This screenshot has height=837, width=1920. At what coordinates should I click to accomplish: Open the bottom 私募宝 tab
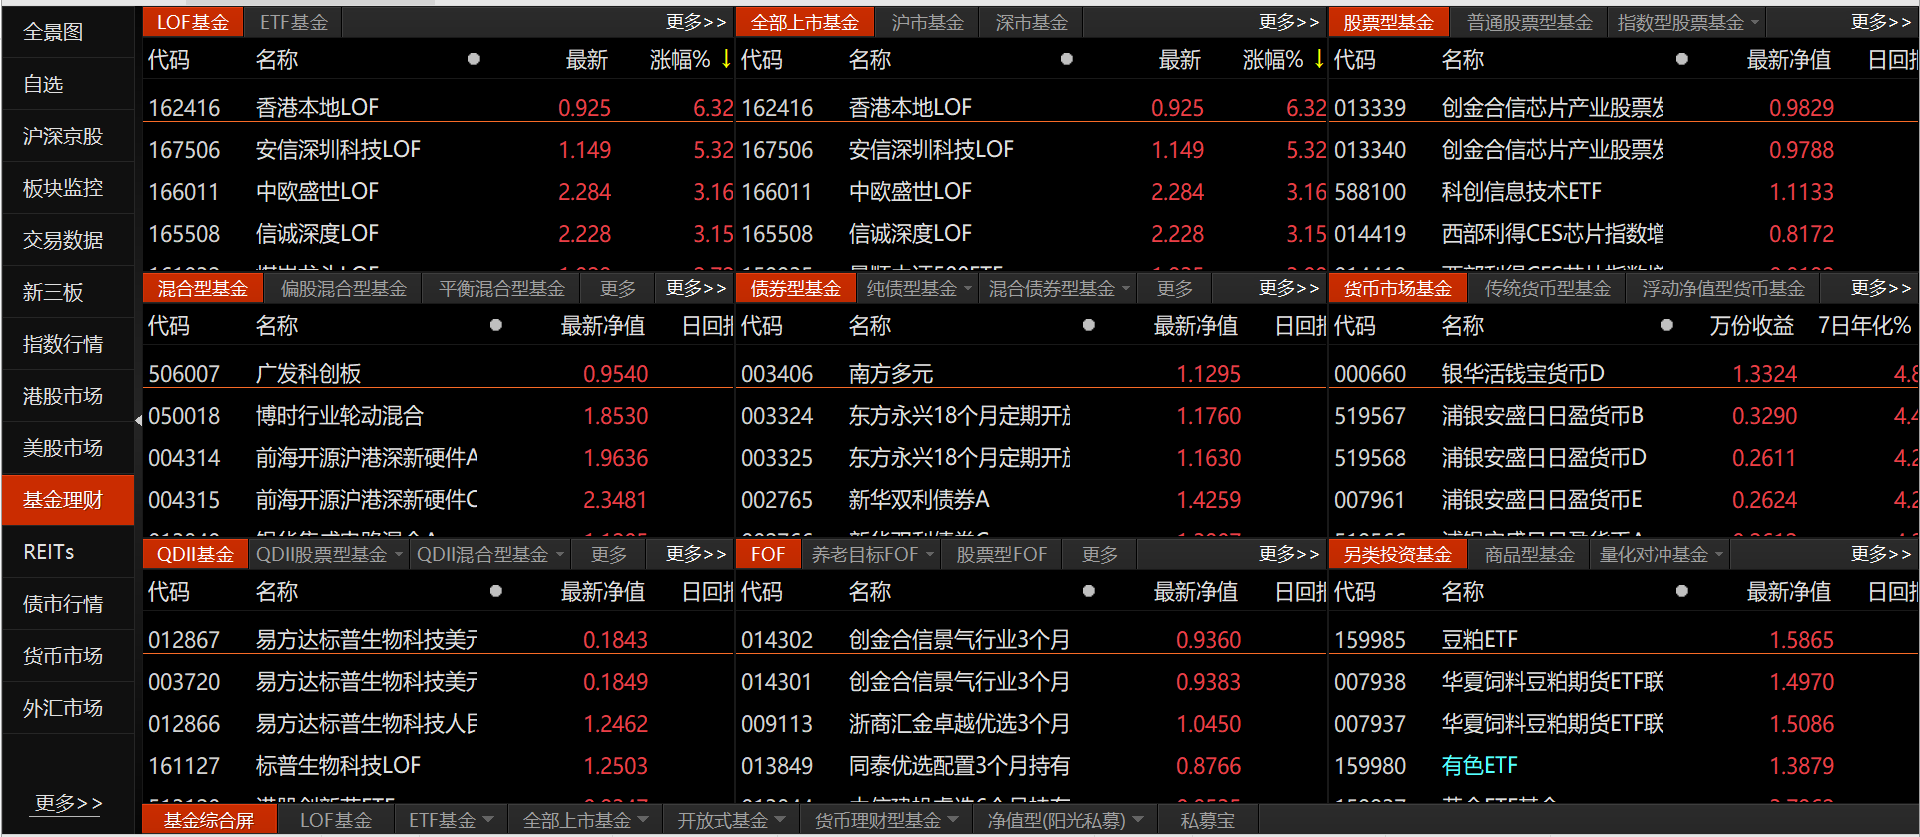1208,820
